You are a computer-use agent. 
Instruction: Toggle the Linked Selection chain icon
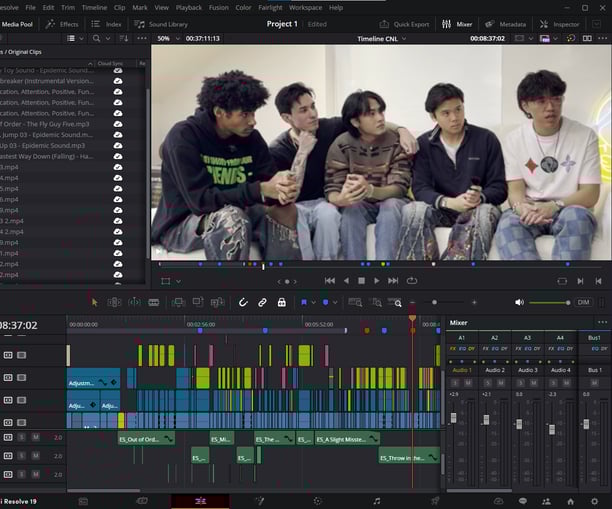262,303
